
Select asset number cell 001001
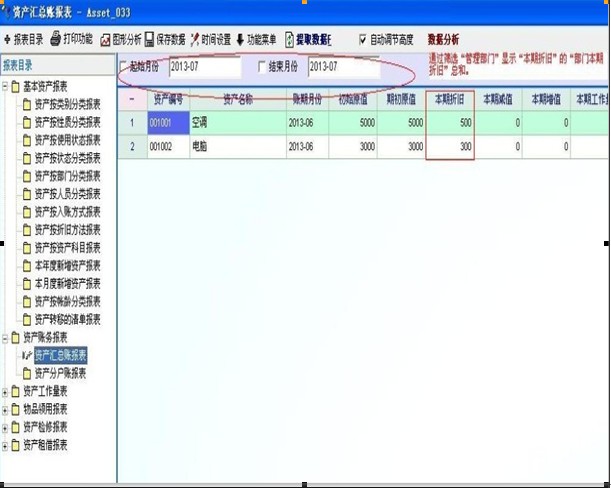coord(163,123)
